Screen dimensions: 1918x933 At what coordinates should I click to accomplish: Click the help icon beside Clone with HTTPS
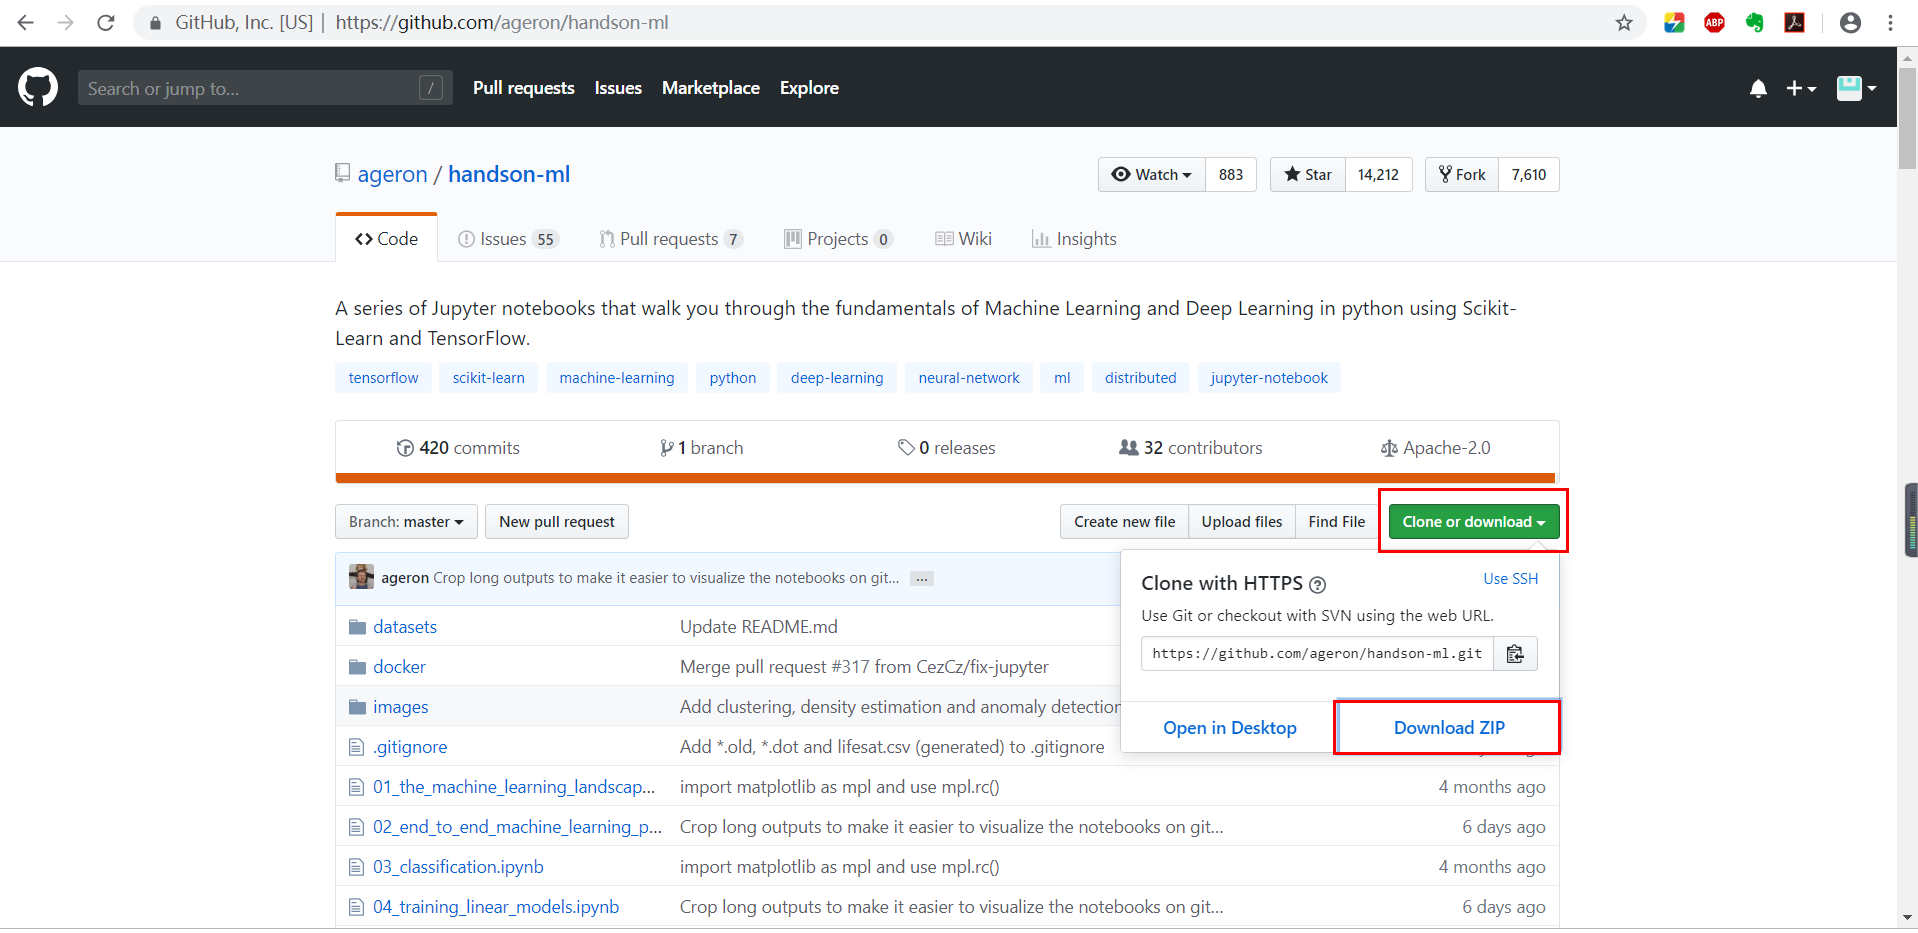coord(1317,585)
